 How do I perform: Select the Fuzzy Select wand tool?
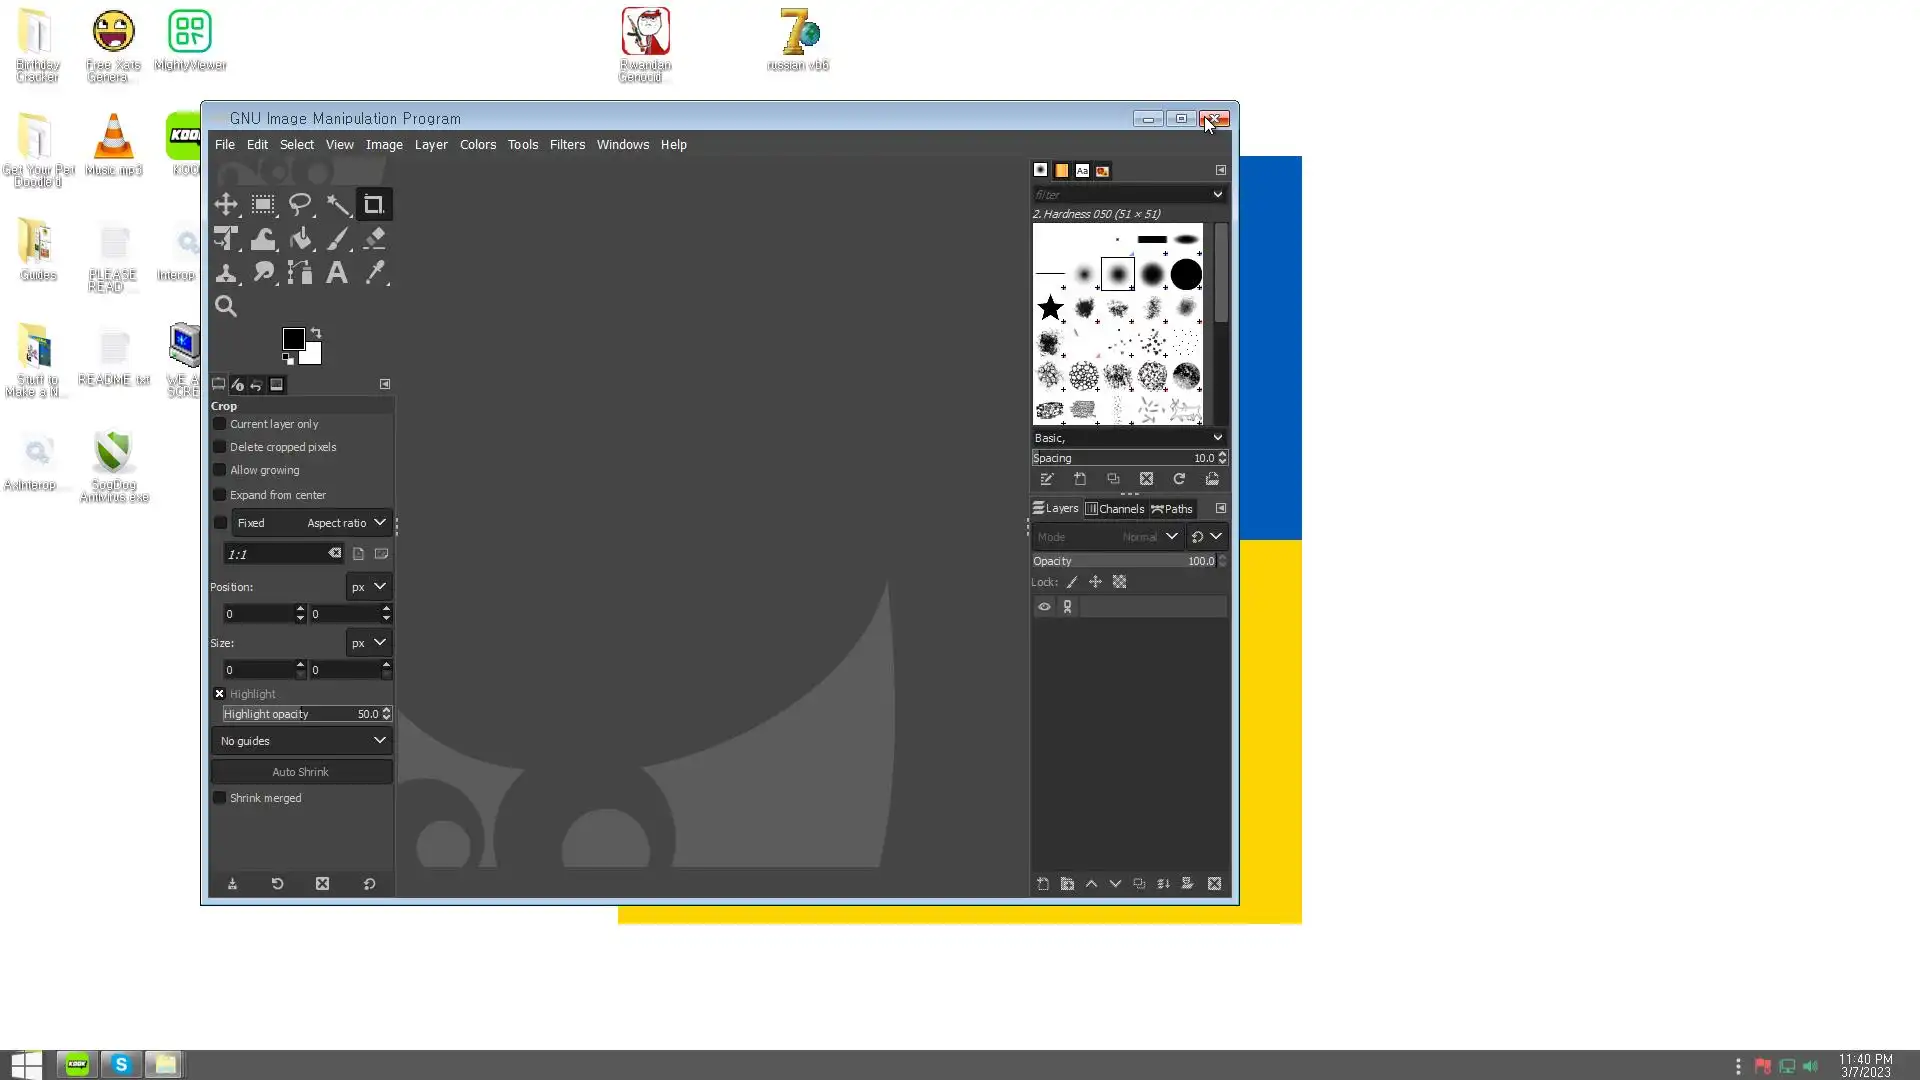[338, 205]
